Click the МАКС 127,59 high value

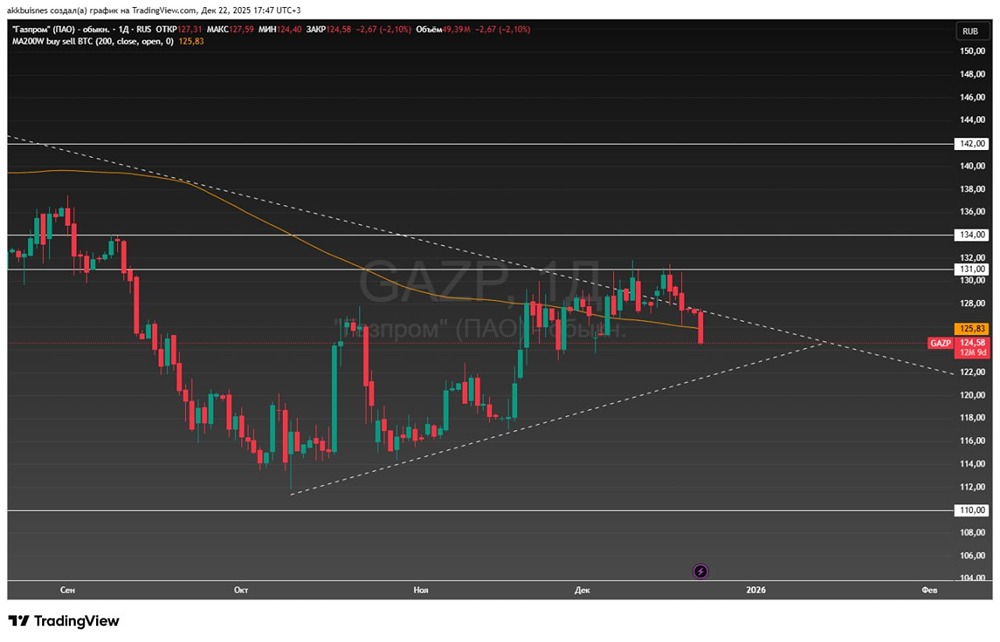[x=230, y=29]
